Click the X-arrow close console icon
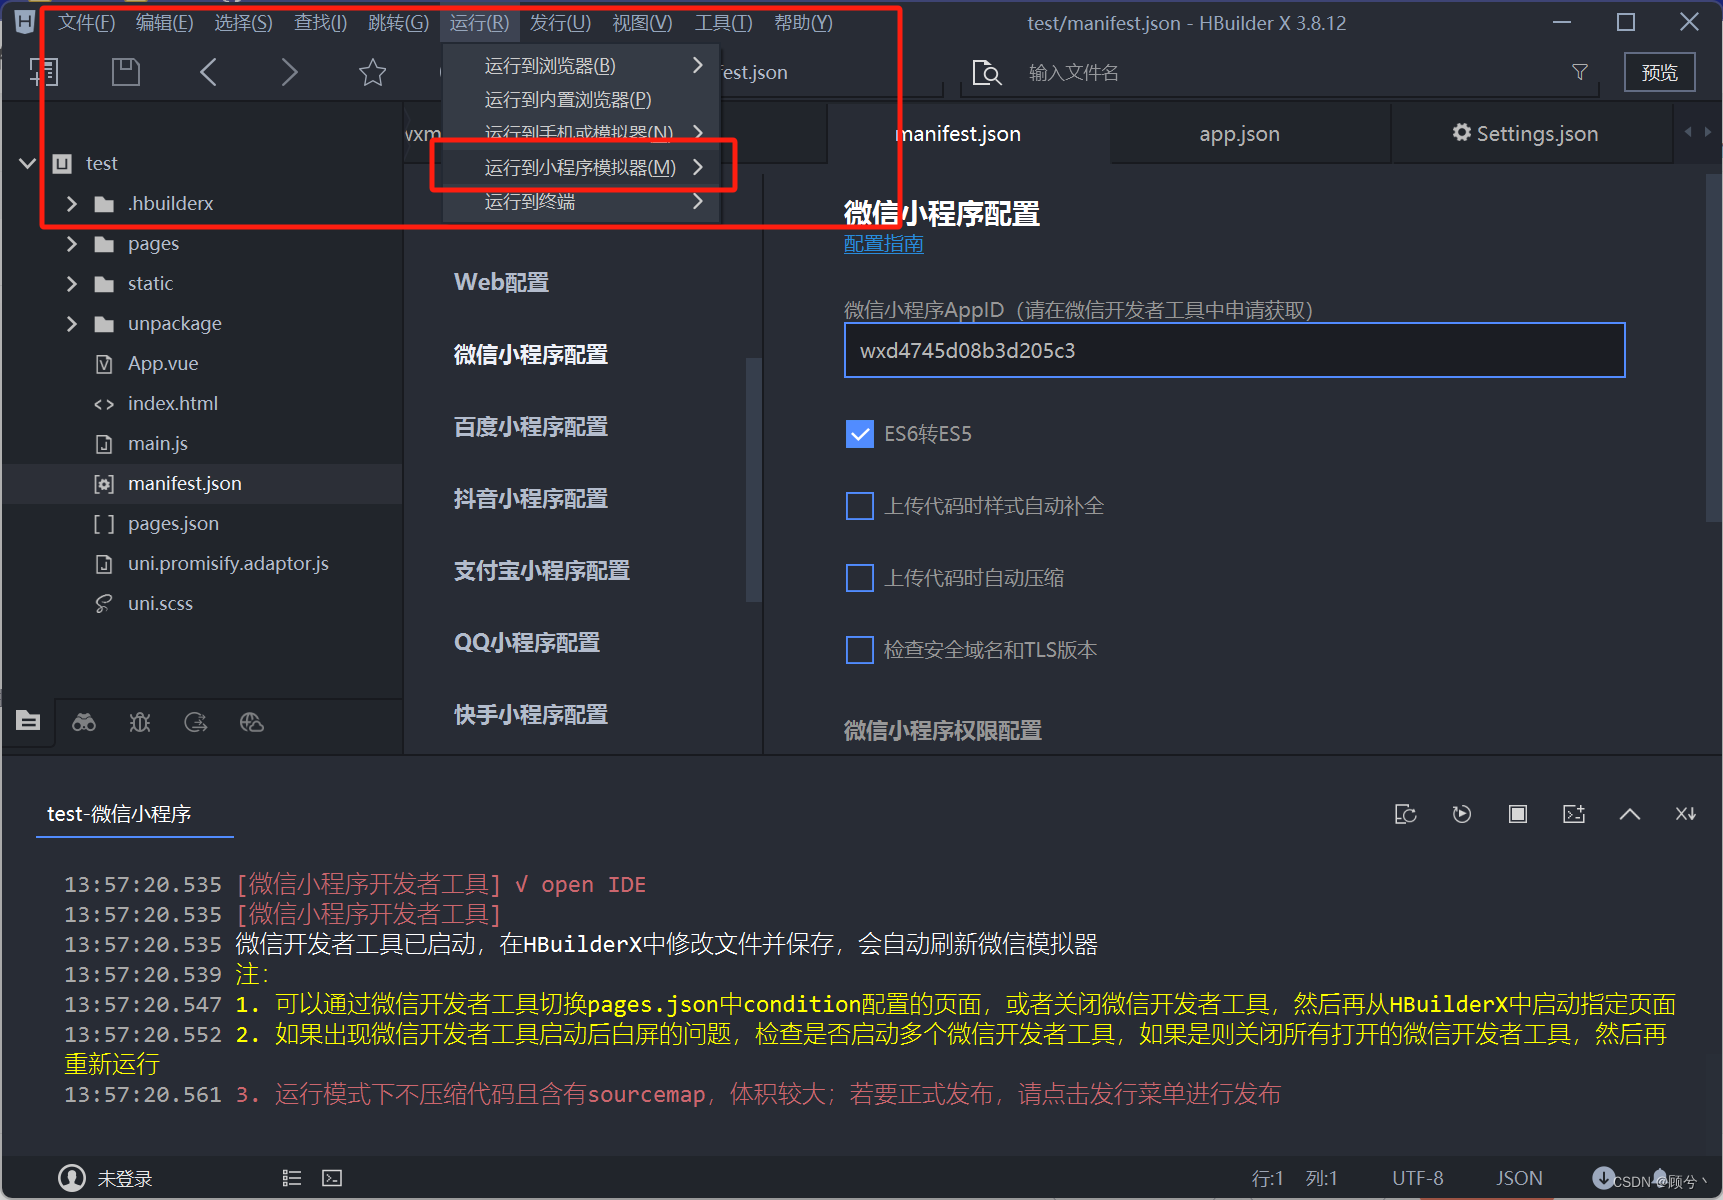Viewport: 1723px width, 1200px height. point(1686,814)
